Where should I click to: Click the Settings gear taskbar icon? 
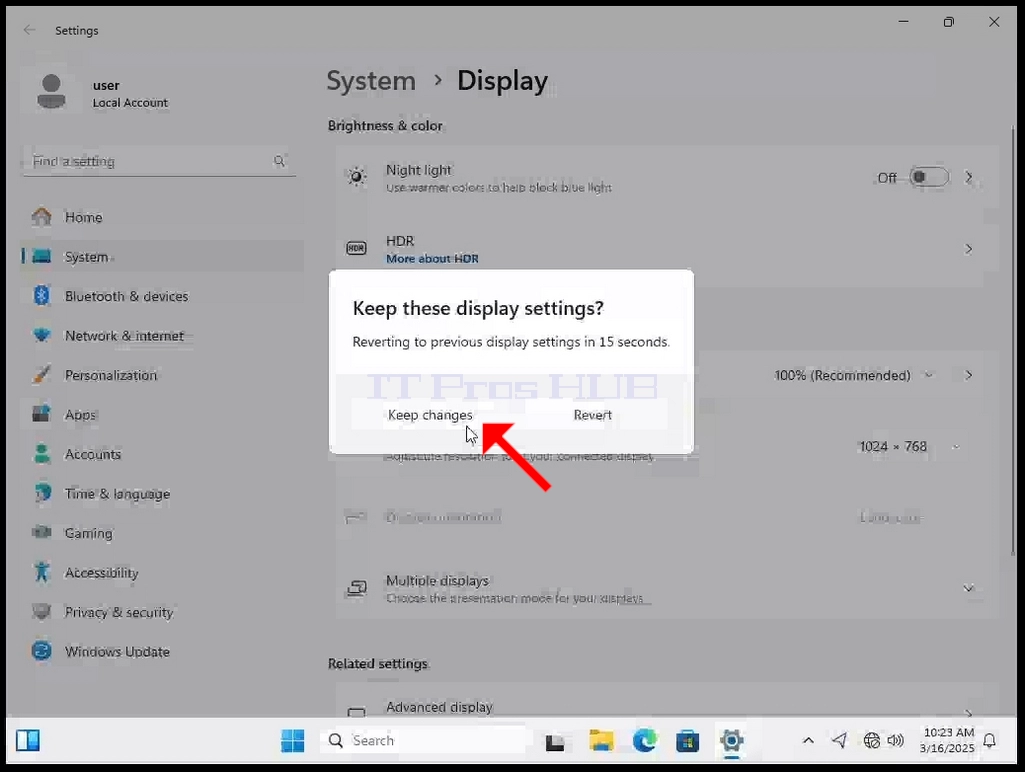click(731, 741)
